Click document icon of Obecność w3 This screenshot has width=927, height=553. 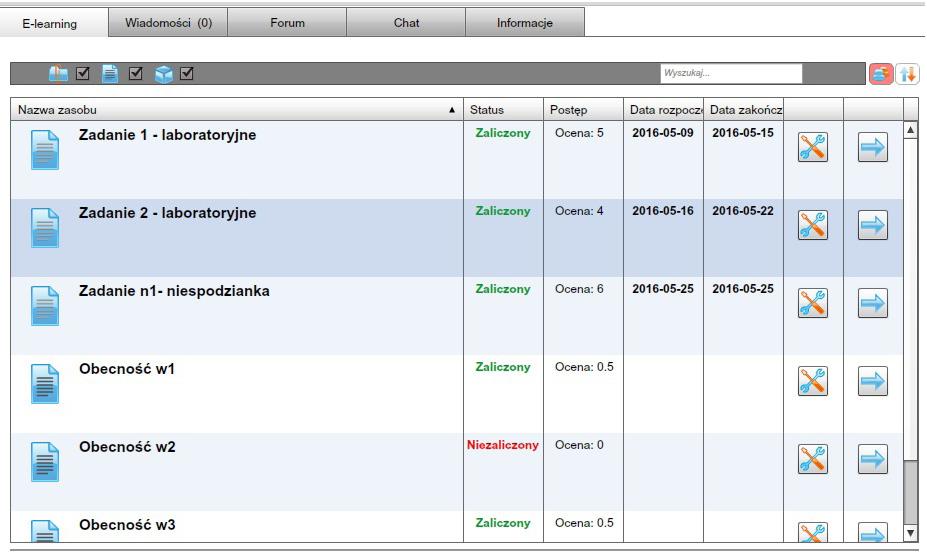coord(45,531)
